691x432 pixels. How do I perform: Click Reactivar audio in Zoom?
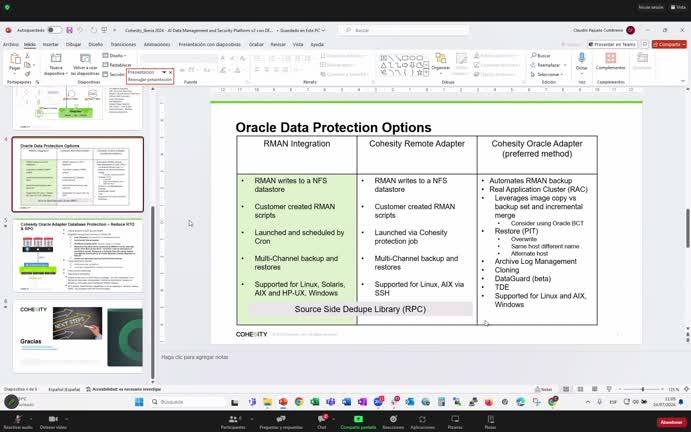[18, 422]
